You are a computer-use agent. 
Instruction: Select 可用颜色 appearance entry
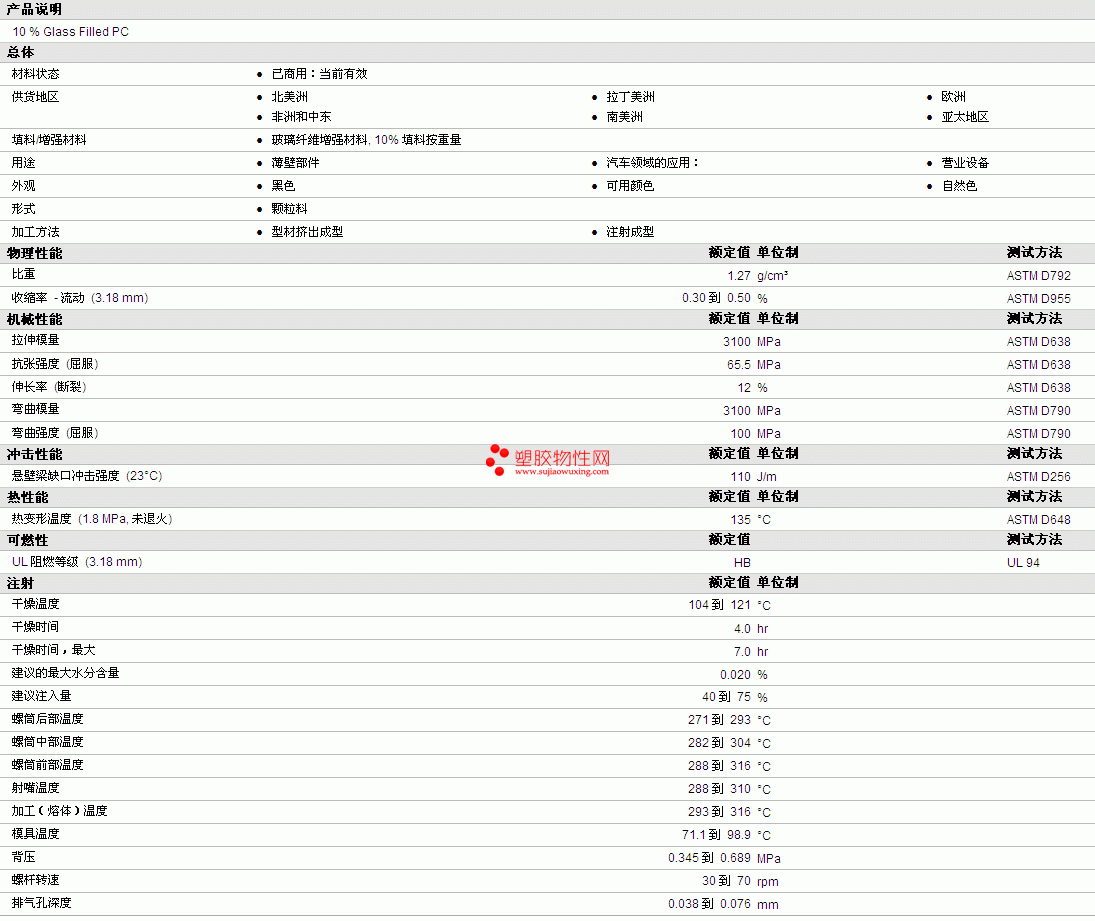tap(630, 186)
